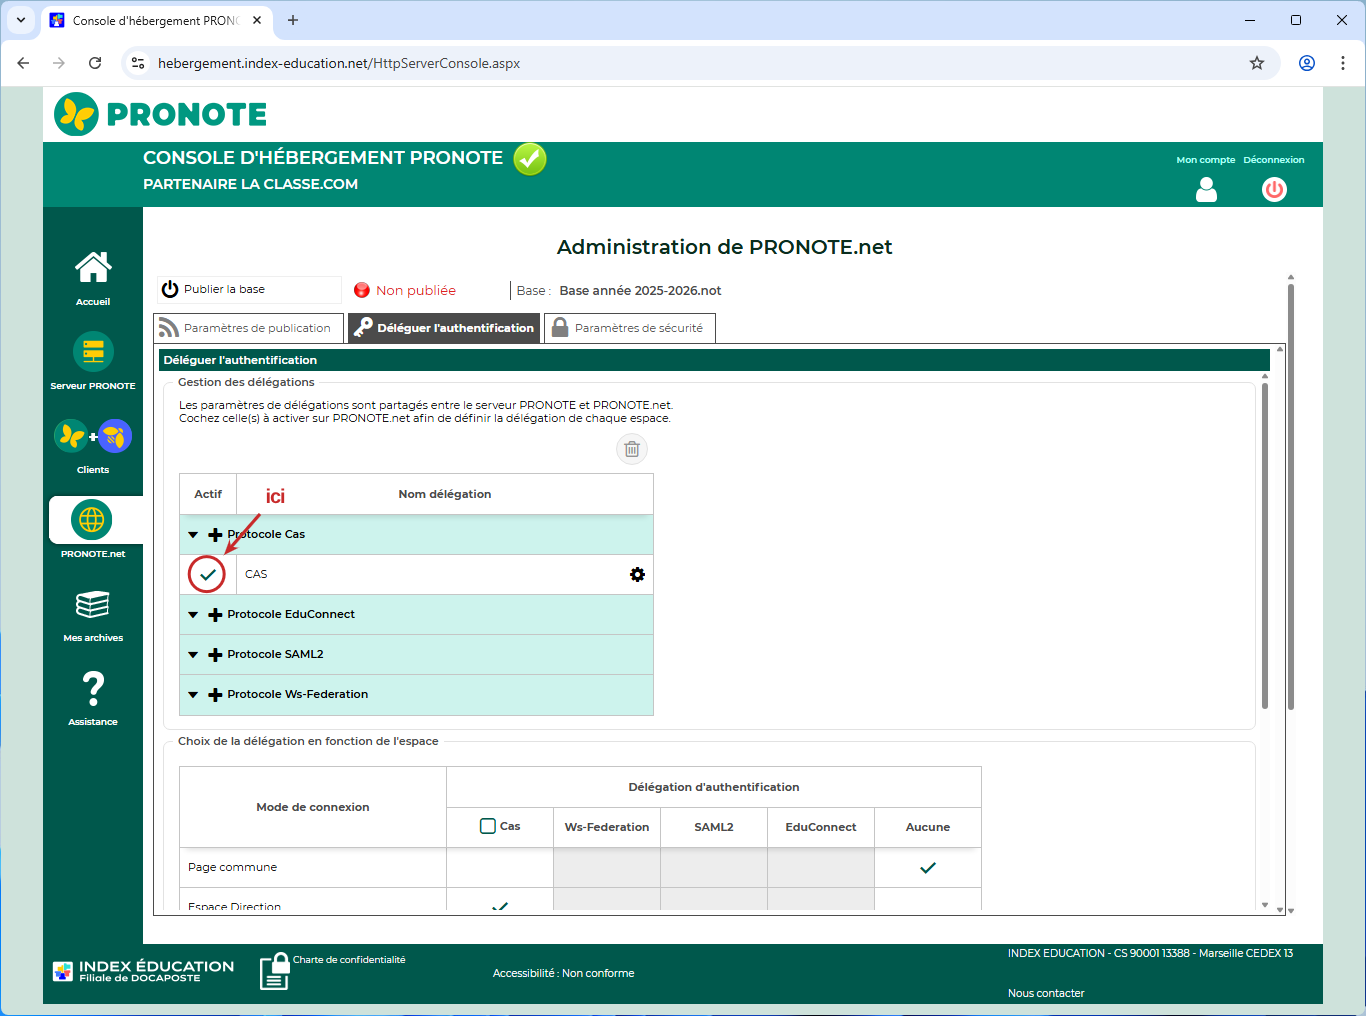The height and width of the screenshot is (1016, 1366).
Task: Click the Aucune column header
Action: coord(928,827)
